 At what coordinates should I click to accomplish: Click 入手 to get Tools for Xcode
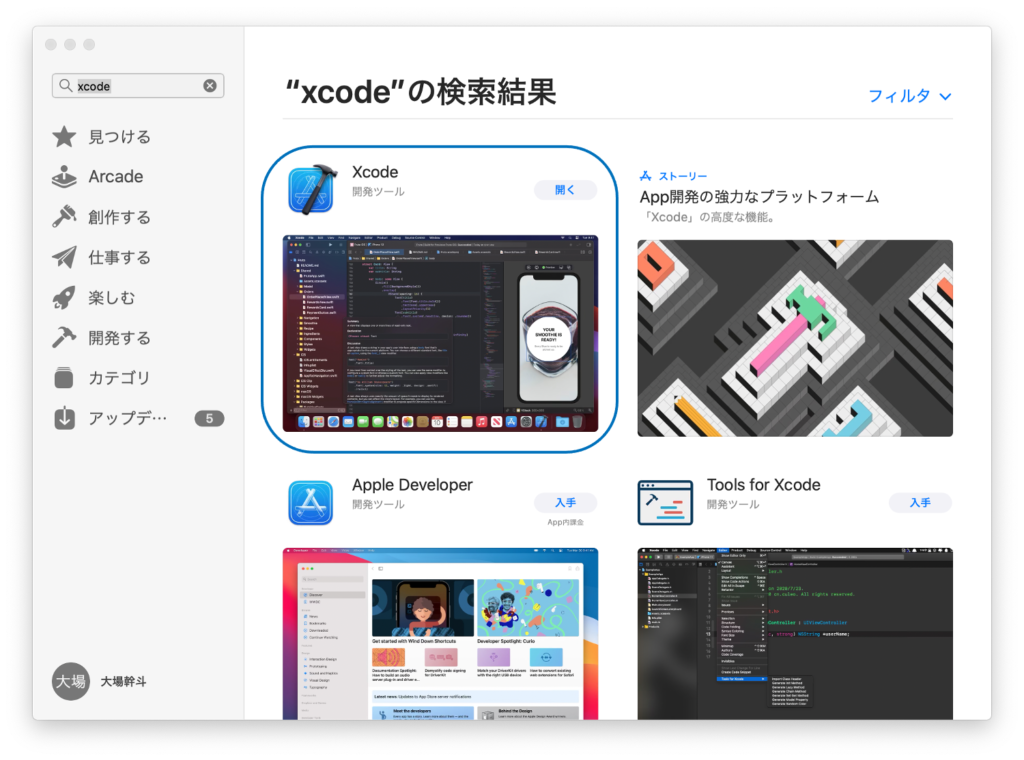(920, 503)
